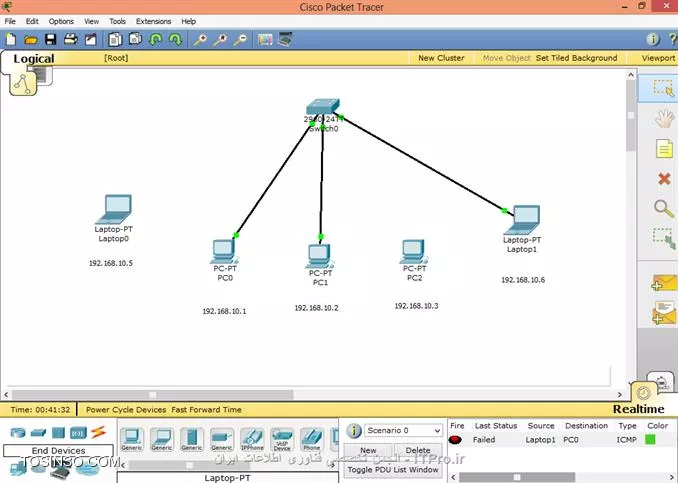Screen dimensions: 678x483
Task: Pick the Generic PC device
Action: pyautogui.click(x=131, y=439)
